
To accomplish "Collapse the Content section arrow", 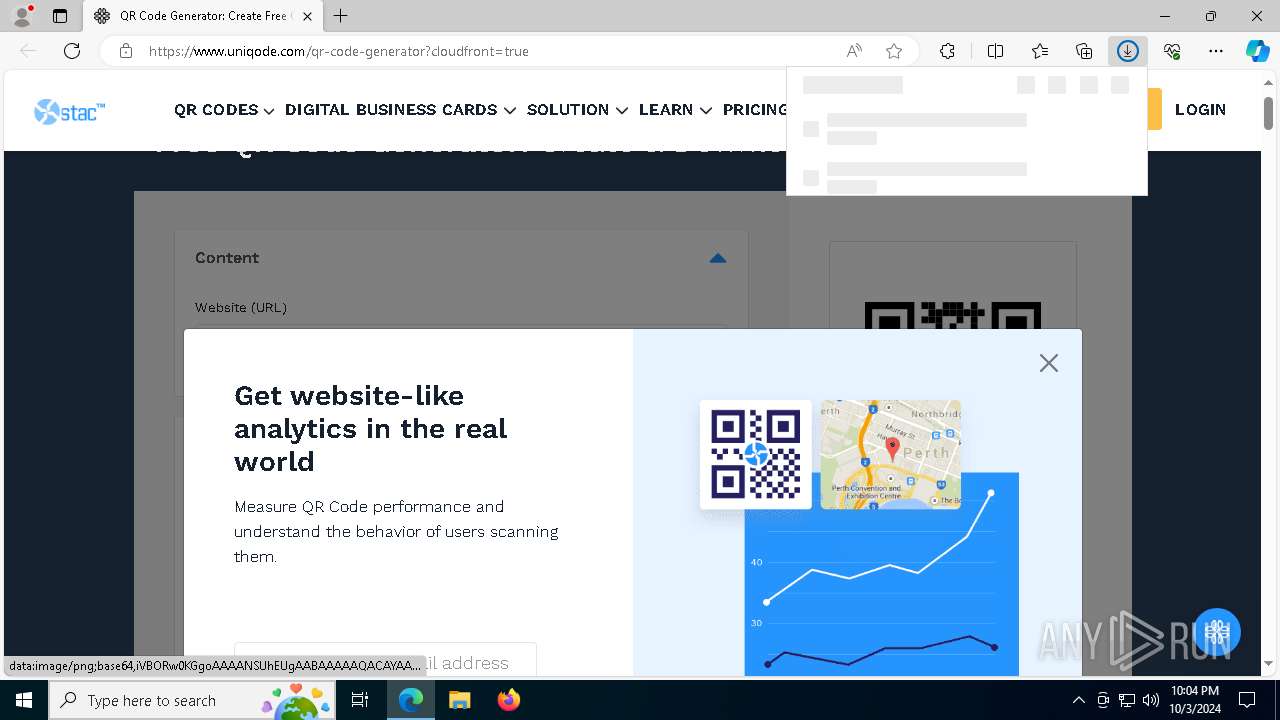I will click(717, 258).
